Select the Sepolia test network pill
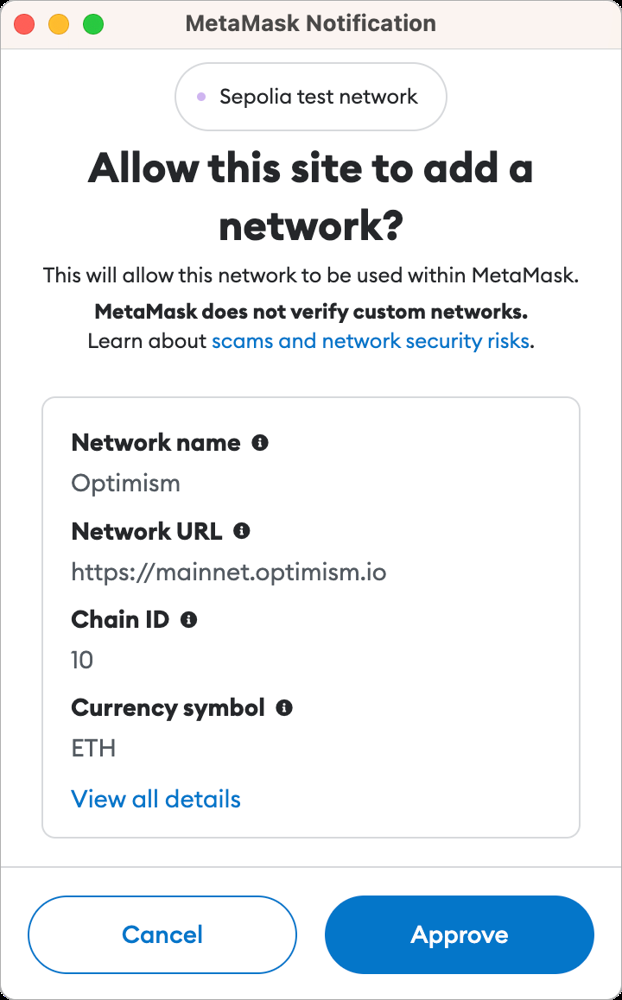Viewport: 622px width, 1000px height. [311, 97]
